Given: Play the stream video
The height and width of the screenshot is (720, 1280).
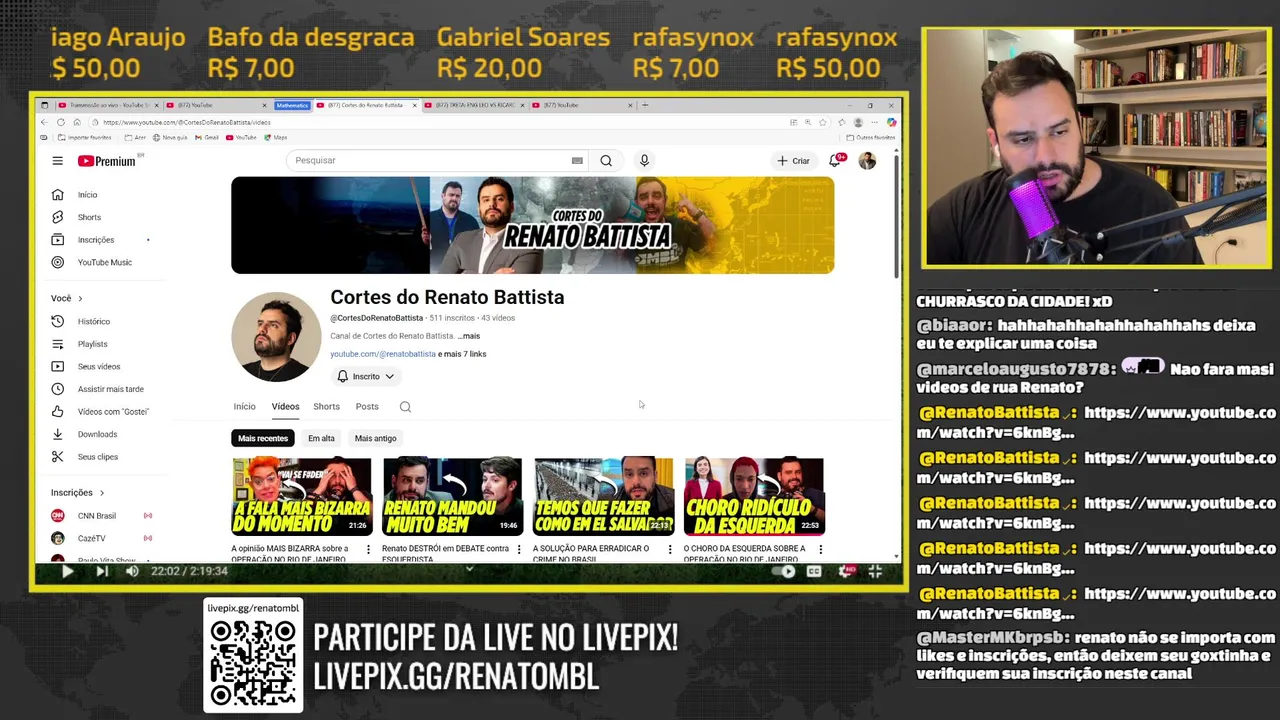Looking at the screenshot, I should tap(67, 571).
